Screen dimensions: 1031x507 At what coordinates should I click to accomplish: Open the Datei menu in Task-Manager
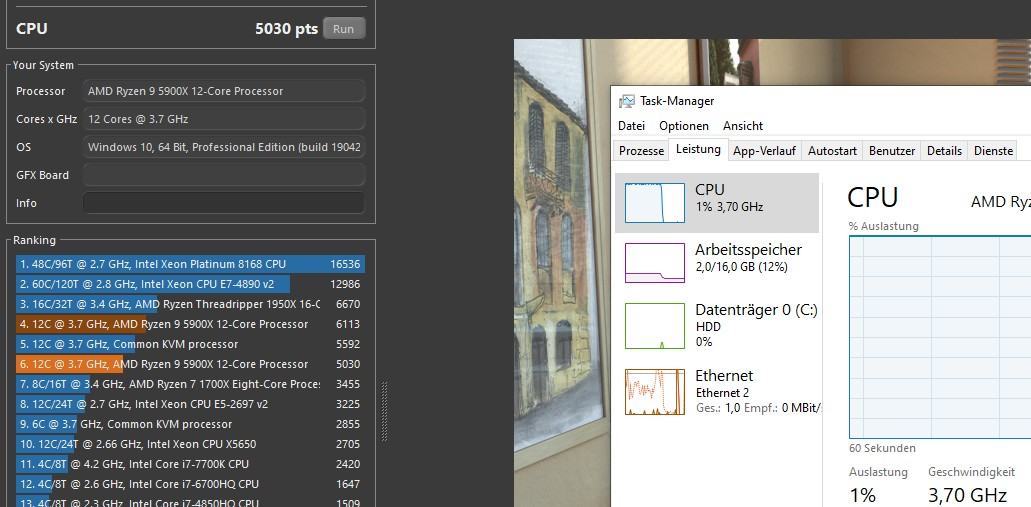(x=631, y=126)
